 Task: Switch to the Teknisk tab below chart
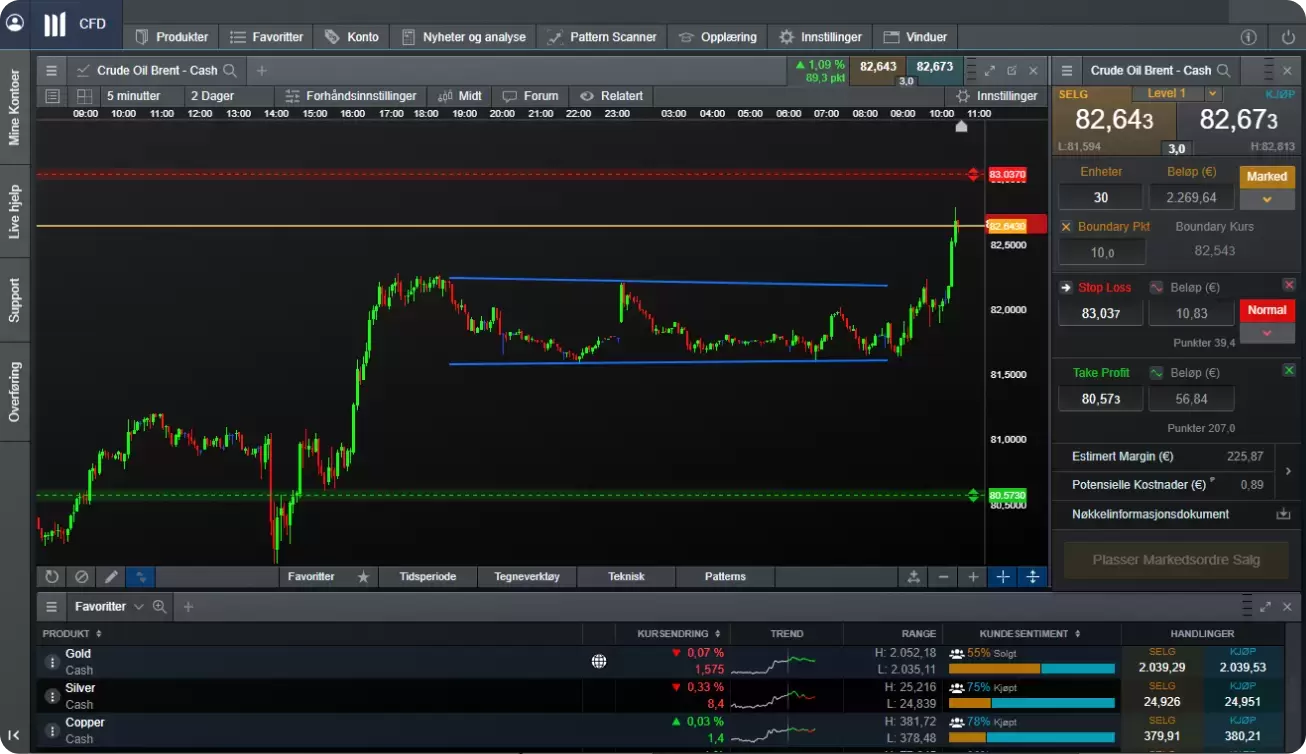(626, 577)
